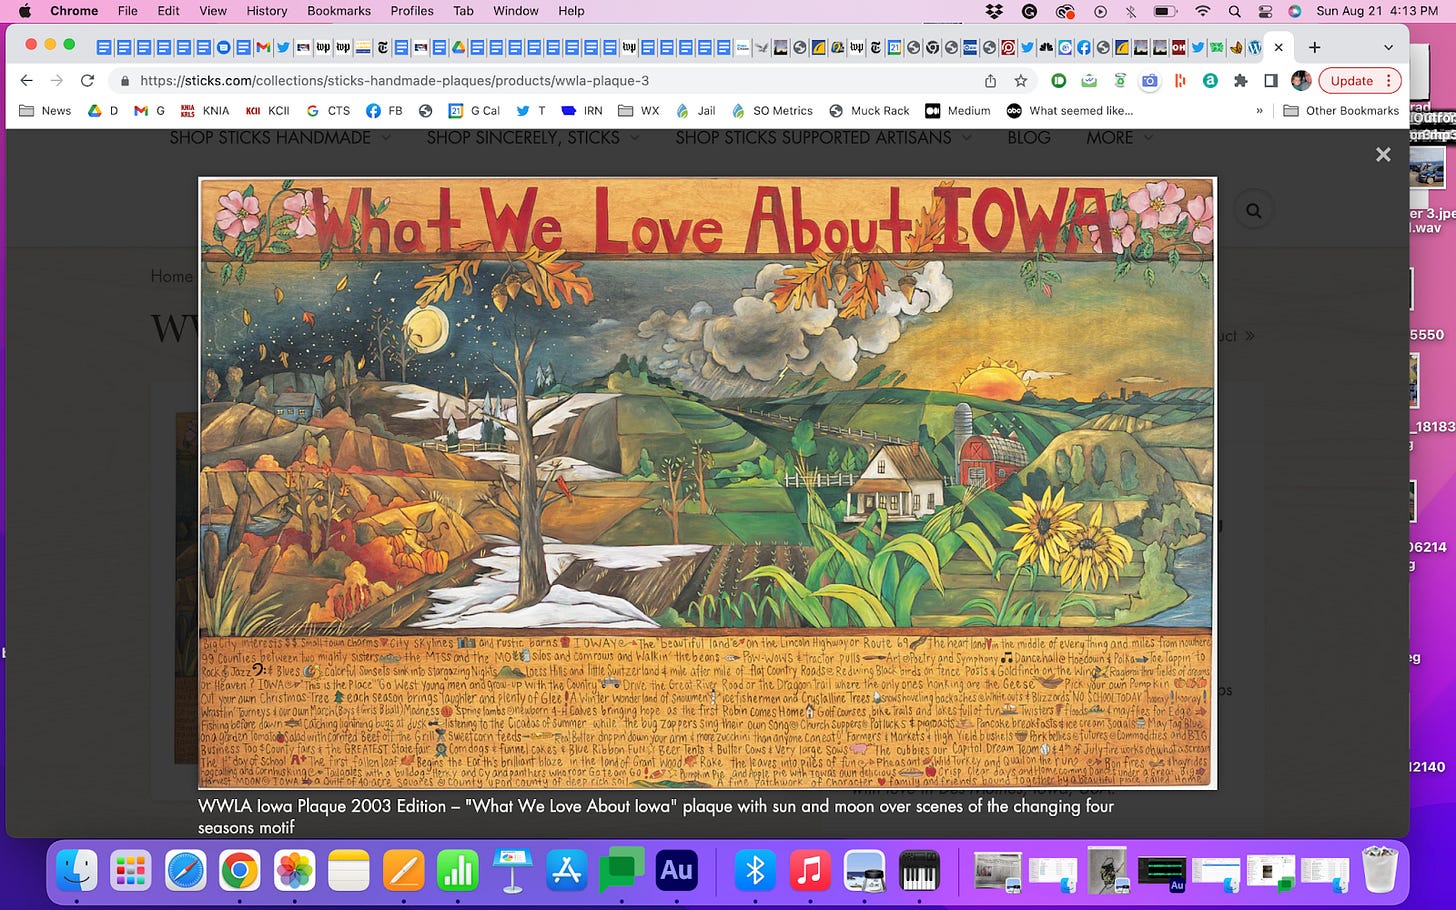Click the blue camera screenshot extension

point(1150,81)
